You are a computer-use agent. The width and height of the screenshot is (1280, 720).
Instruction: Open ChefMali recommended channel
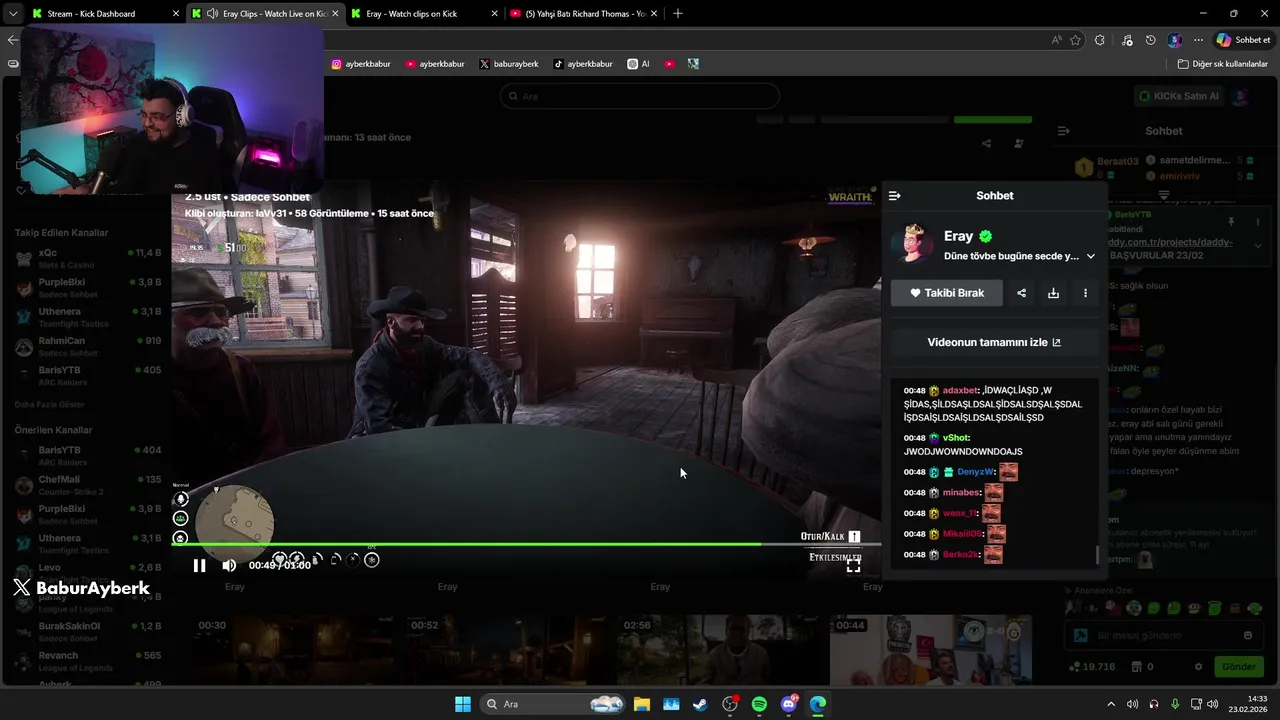coord(88,485)
